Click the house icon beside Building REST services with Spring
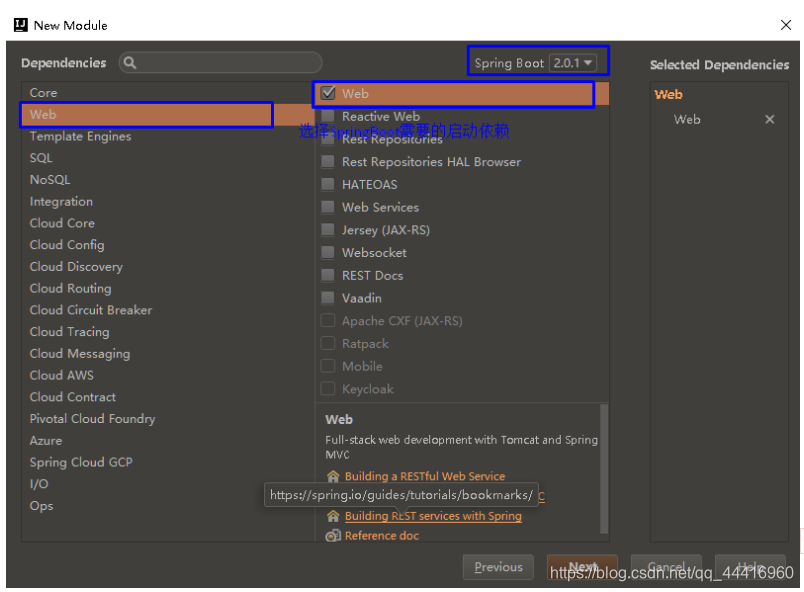 [333, 516]
